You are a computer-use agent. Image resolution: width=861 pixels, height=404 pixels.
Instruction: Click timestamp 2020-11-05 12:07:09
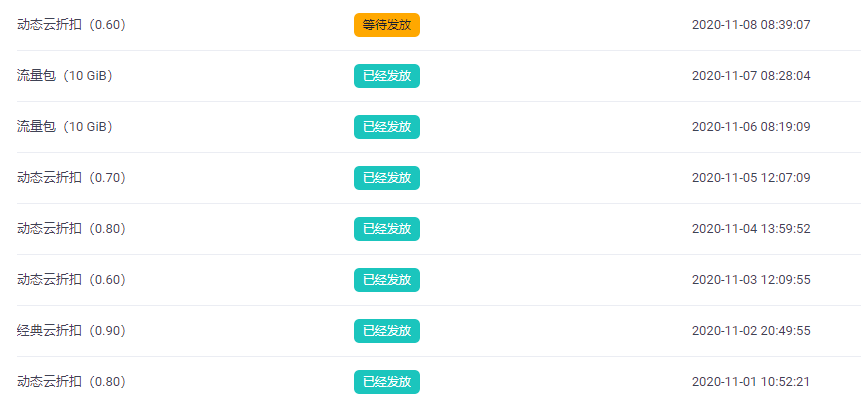(x=751, y=178)
